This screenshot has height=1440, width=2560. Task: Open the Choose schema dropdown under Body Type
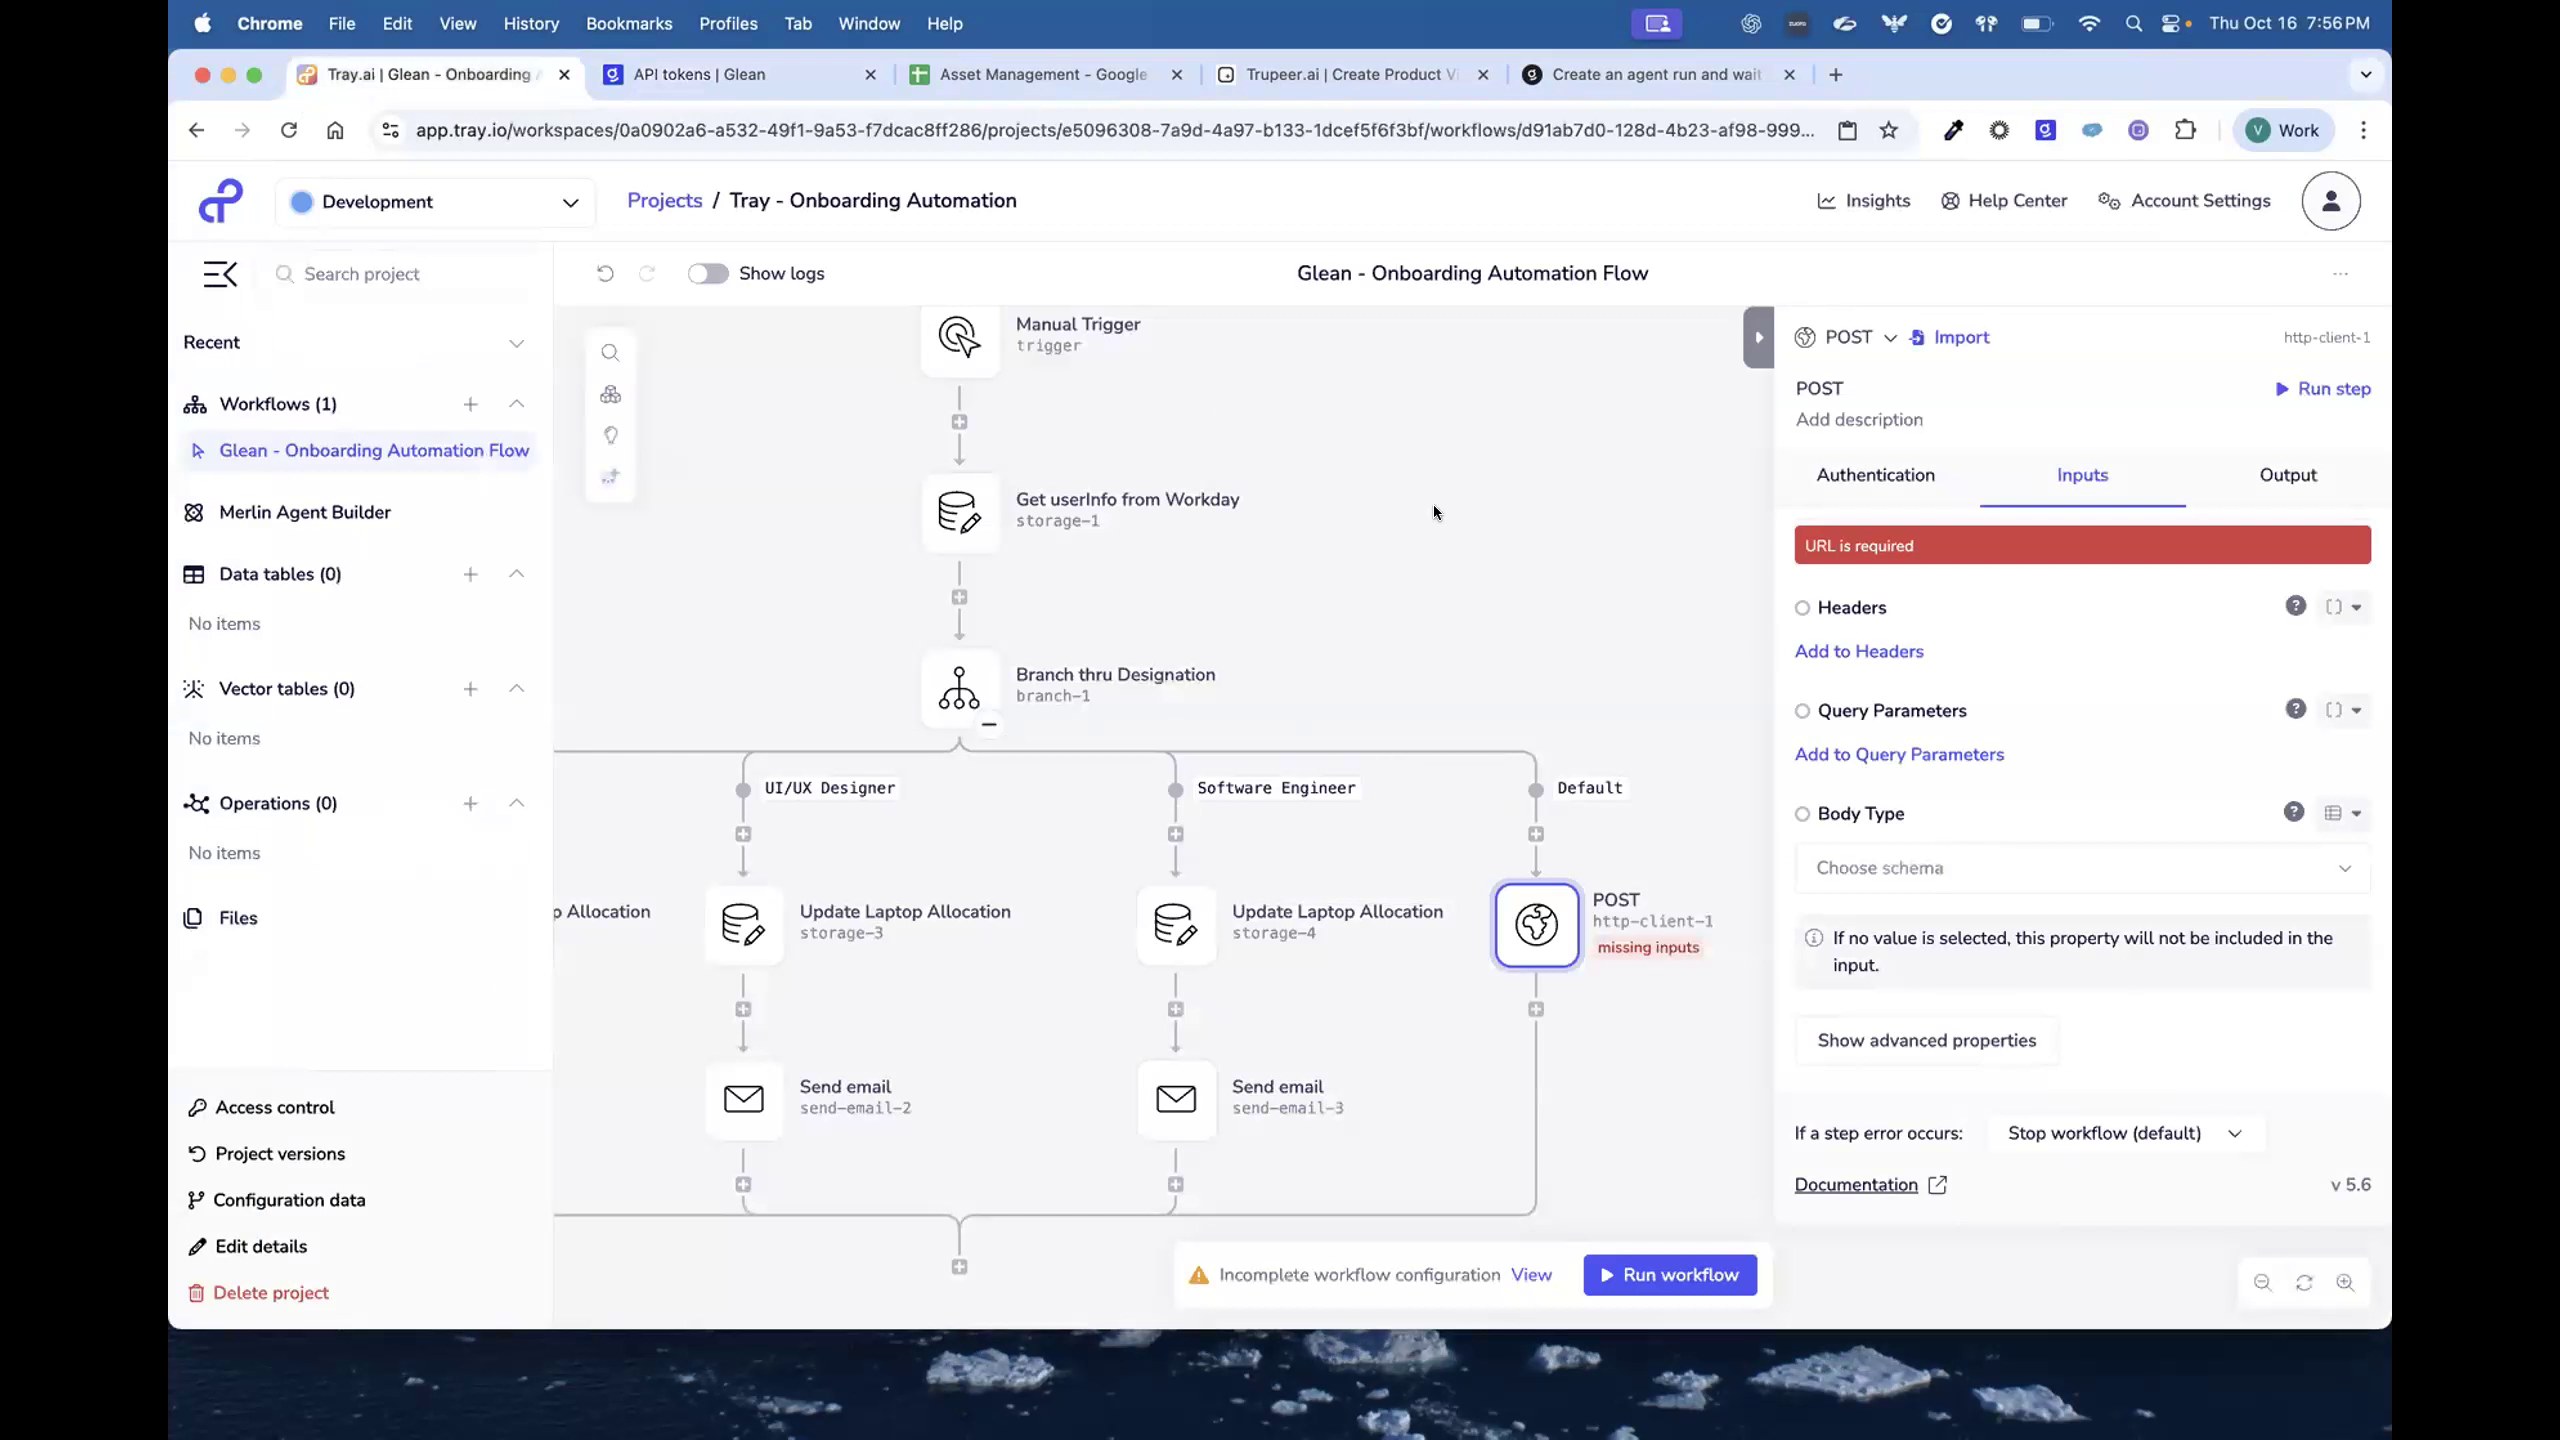[x=2082, y=868]
